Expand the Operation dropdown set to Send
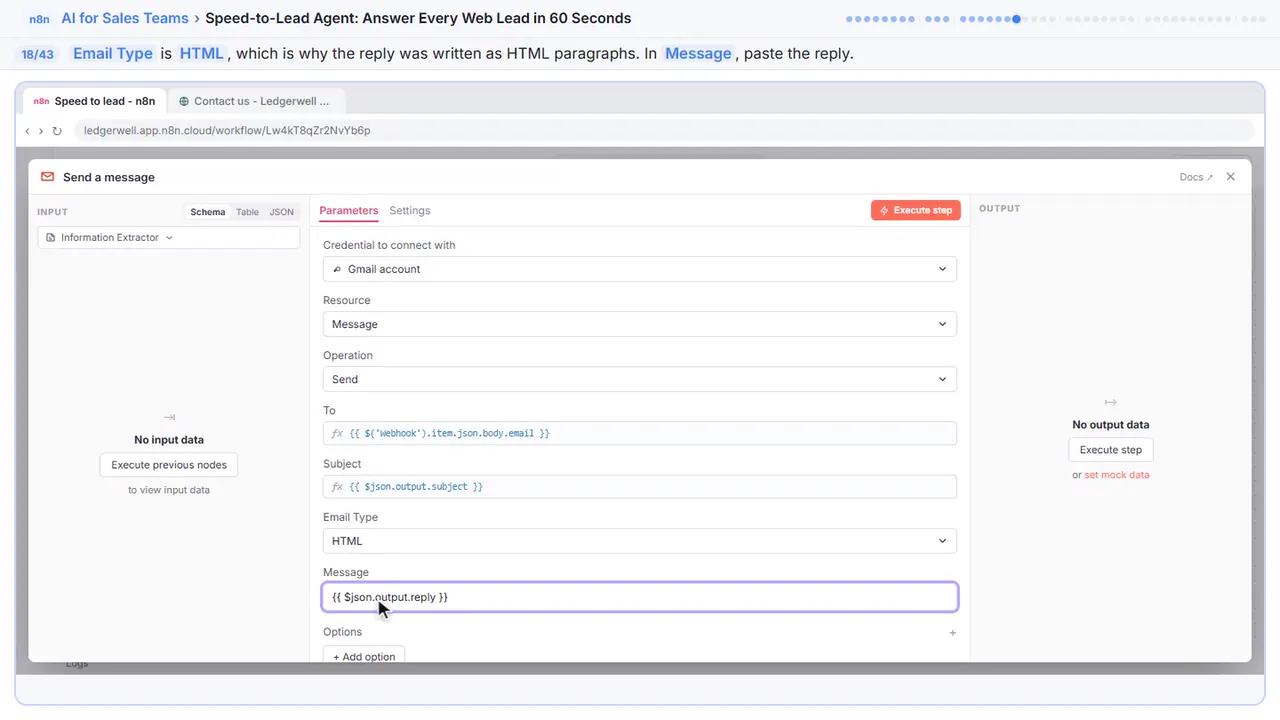Image resolution: width=1280 pixels, height=720 pixels. tap(640, 379)
